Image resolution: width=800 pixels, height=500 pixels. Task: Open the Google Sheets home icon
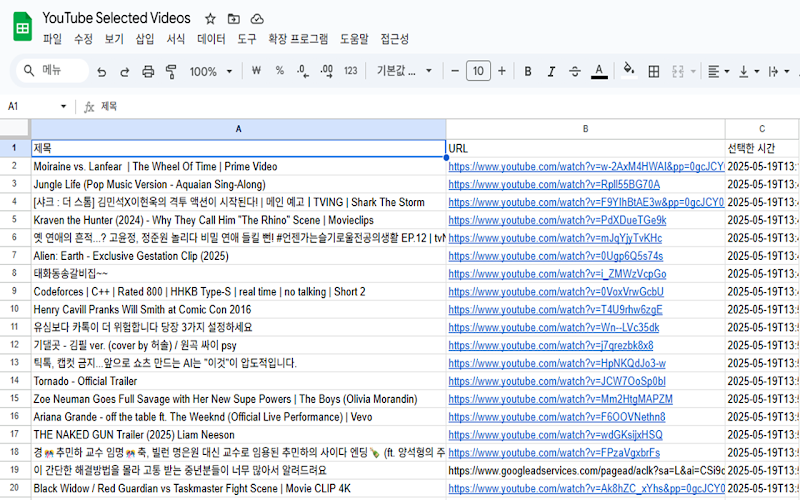click(22, 28)
